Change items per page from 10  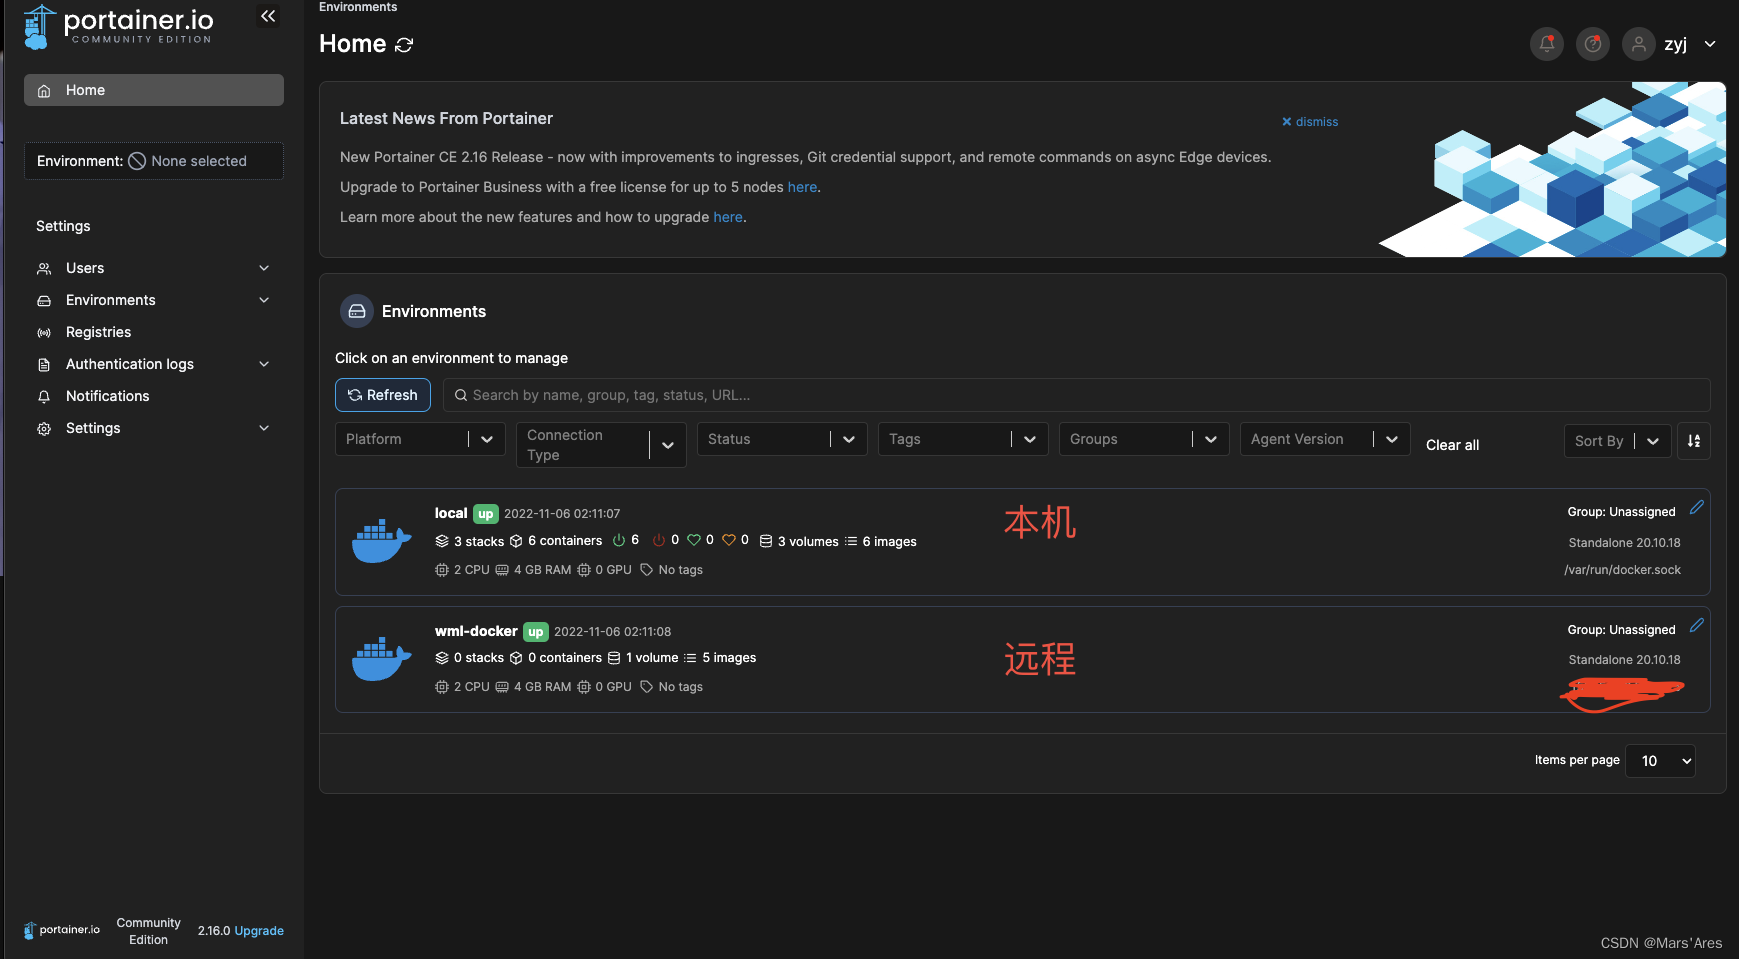tap(1660, 761)
